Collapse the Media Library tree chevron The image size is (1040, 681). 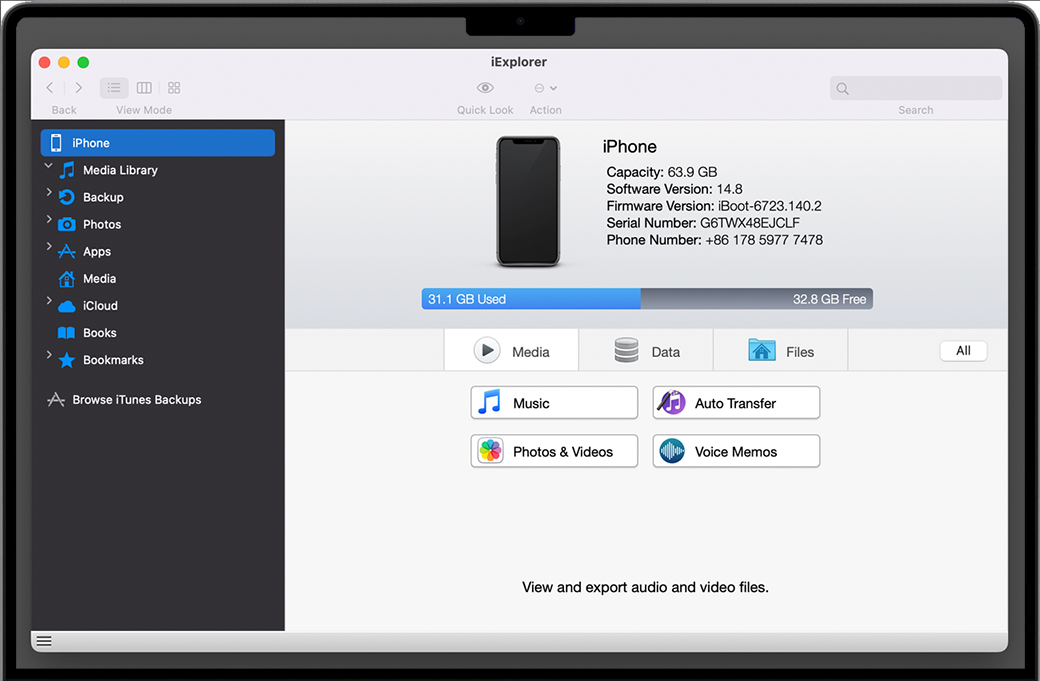coord(48,165)
